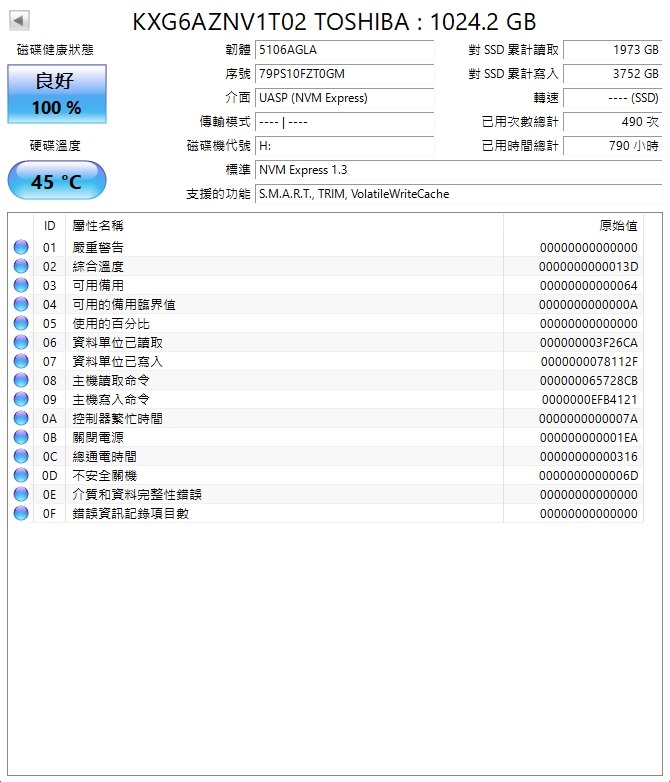Click the status orb for 05 使用的百分比
This screenshot has height=782, width=670.
click(x=21, y=323)
